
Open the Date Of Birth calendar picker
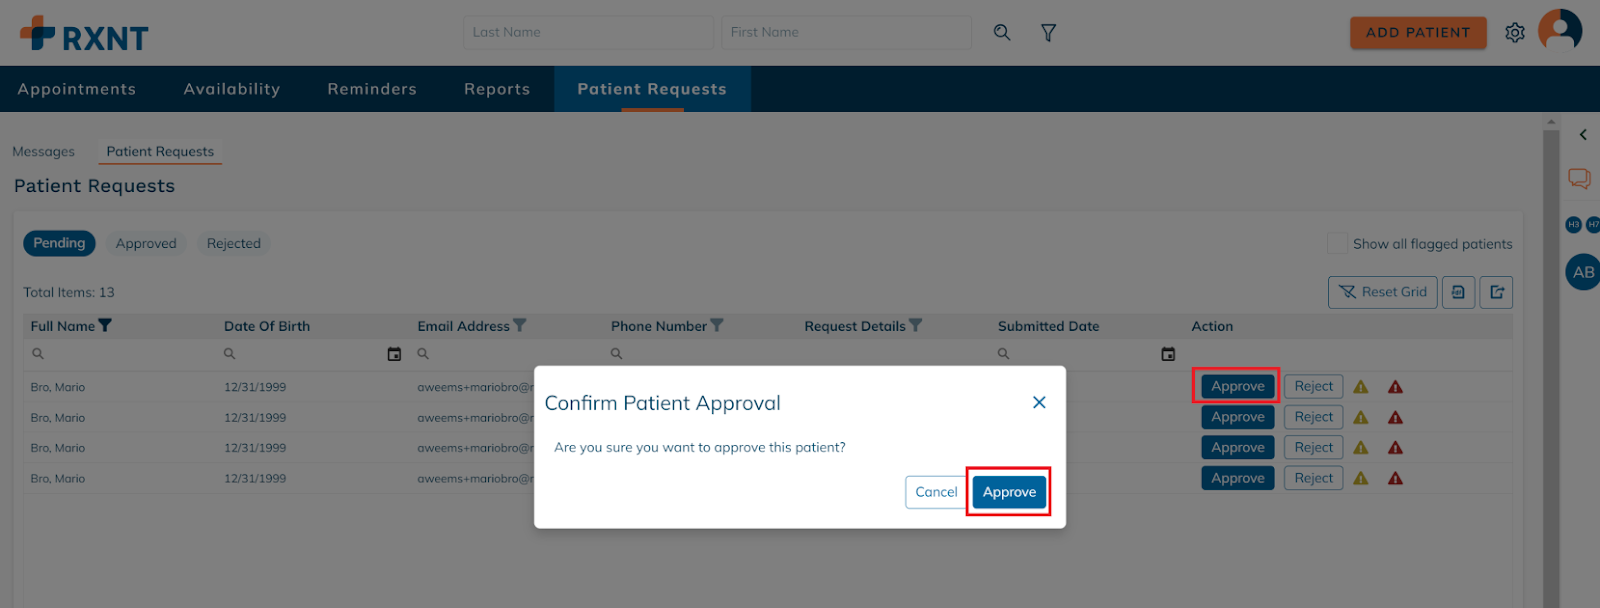click(394, 354)
